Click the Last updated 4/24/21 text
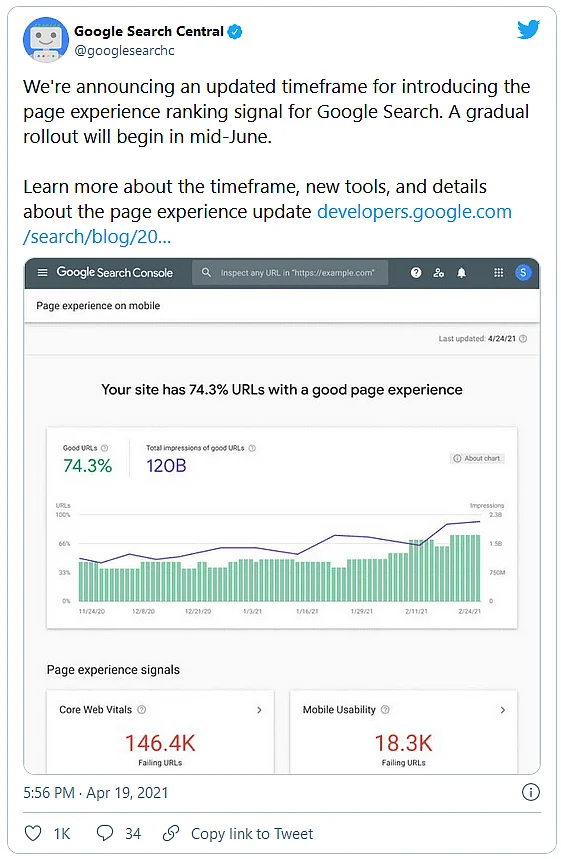561x859 pixels. pyautogui.click(x=477, y=339)
